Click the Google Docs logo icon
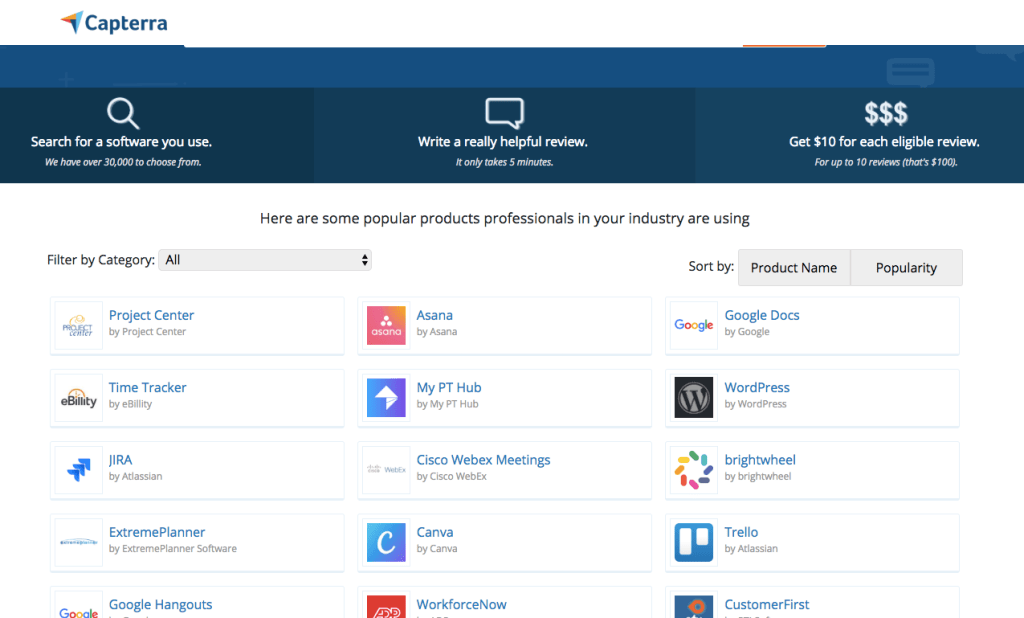1024x618 pixels. click(694, 325)
